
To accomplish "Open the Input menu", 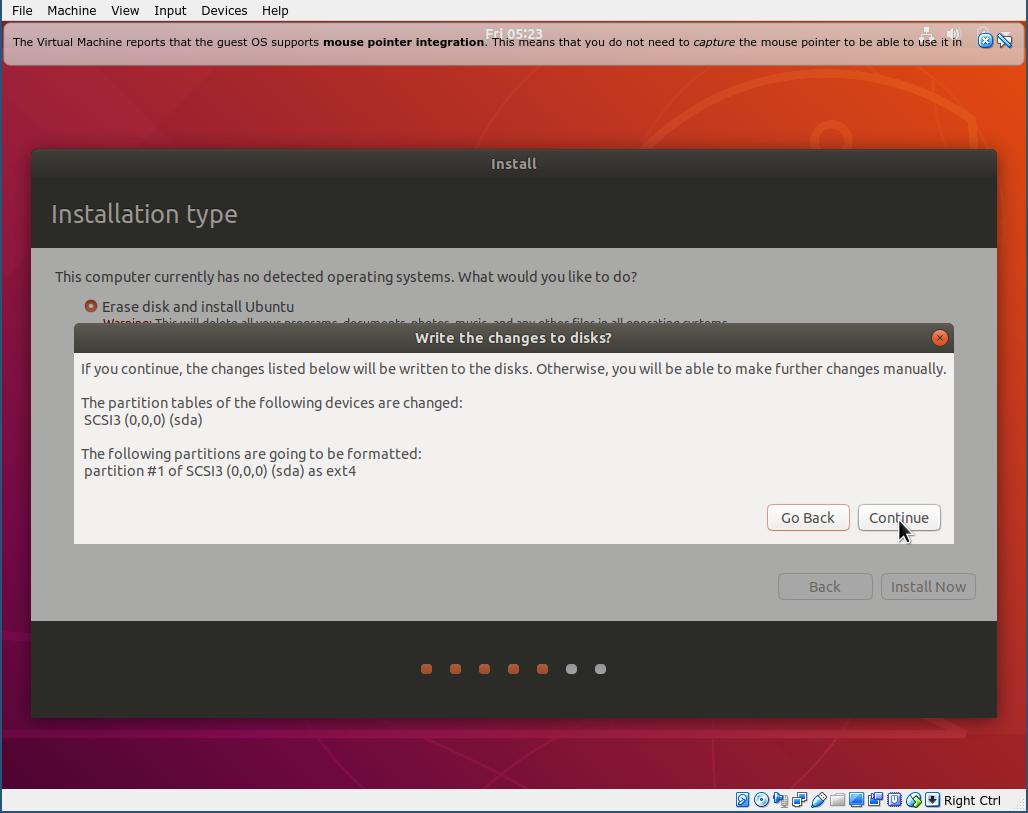I will (170, 10).
